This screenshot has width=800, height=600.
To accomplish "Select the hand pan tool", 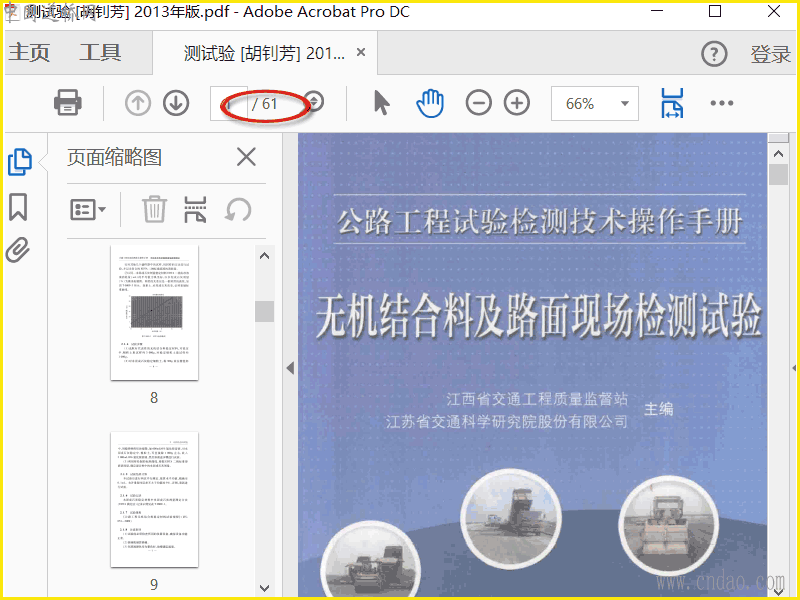I will point(430,103).
